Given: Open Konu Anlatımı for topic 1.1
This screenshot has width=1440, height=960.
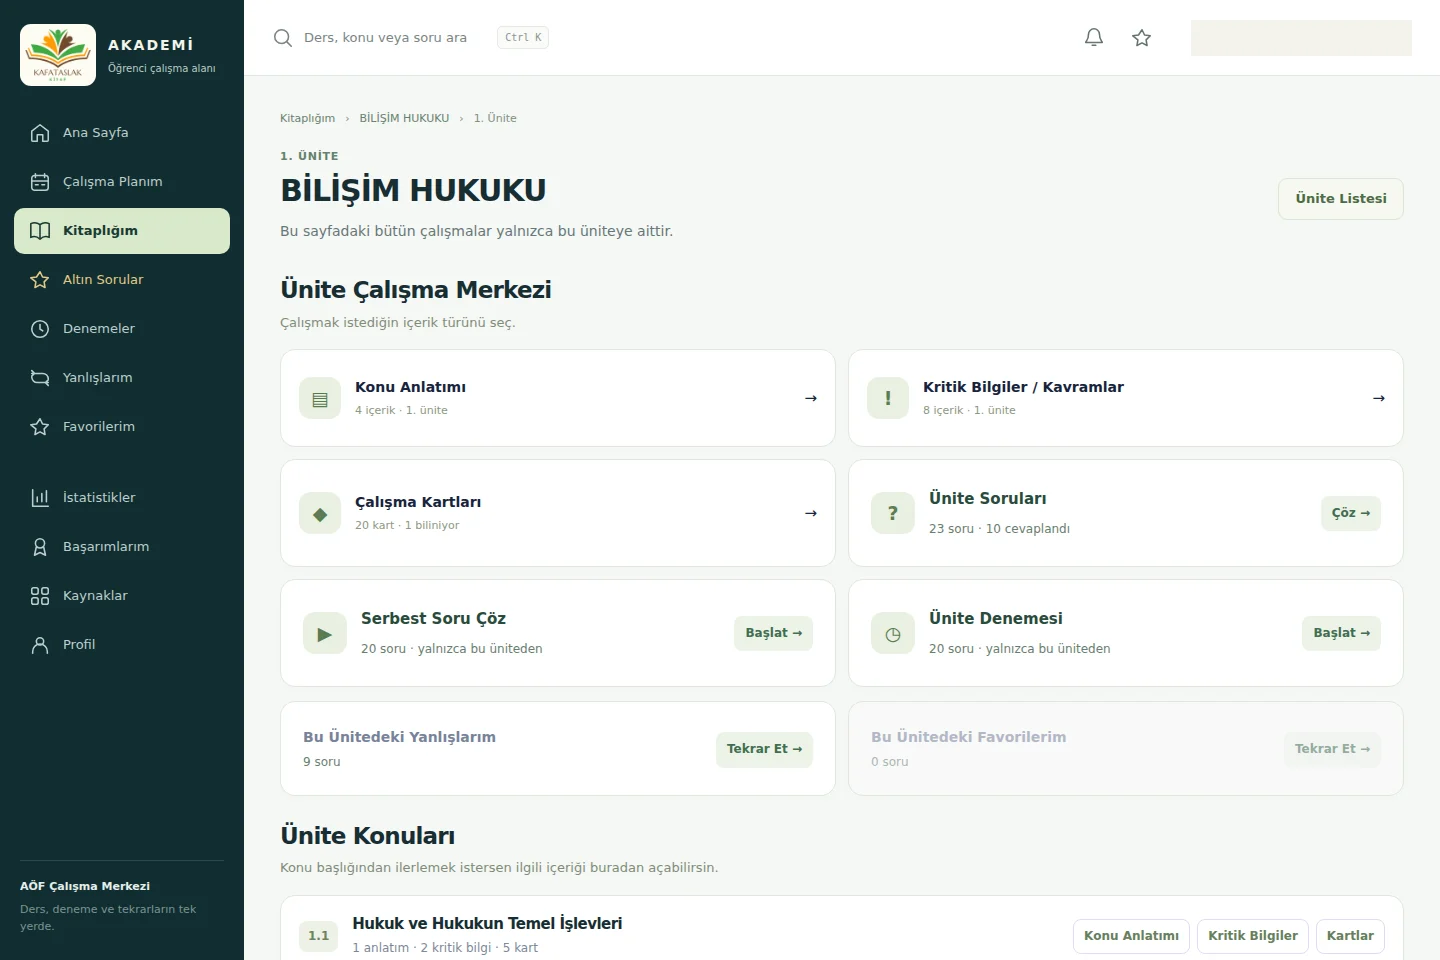Looking at the screenshot, I should click(1131, 936).
